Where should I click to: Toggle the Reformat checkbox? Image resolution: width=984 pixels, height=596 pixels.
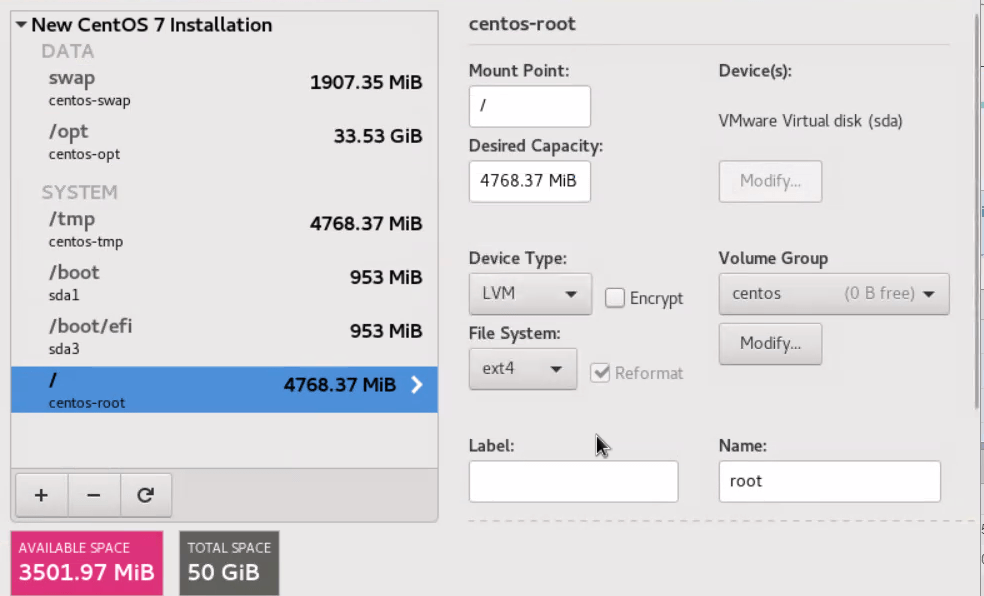coord(601,373)
